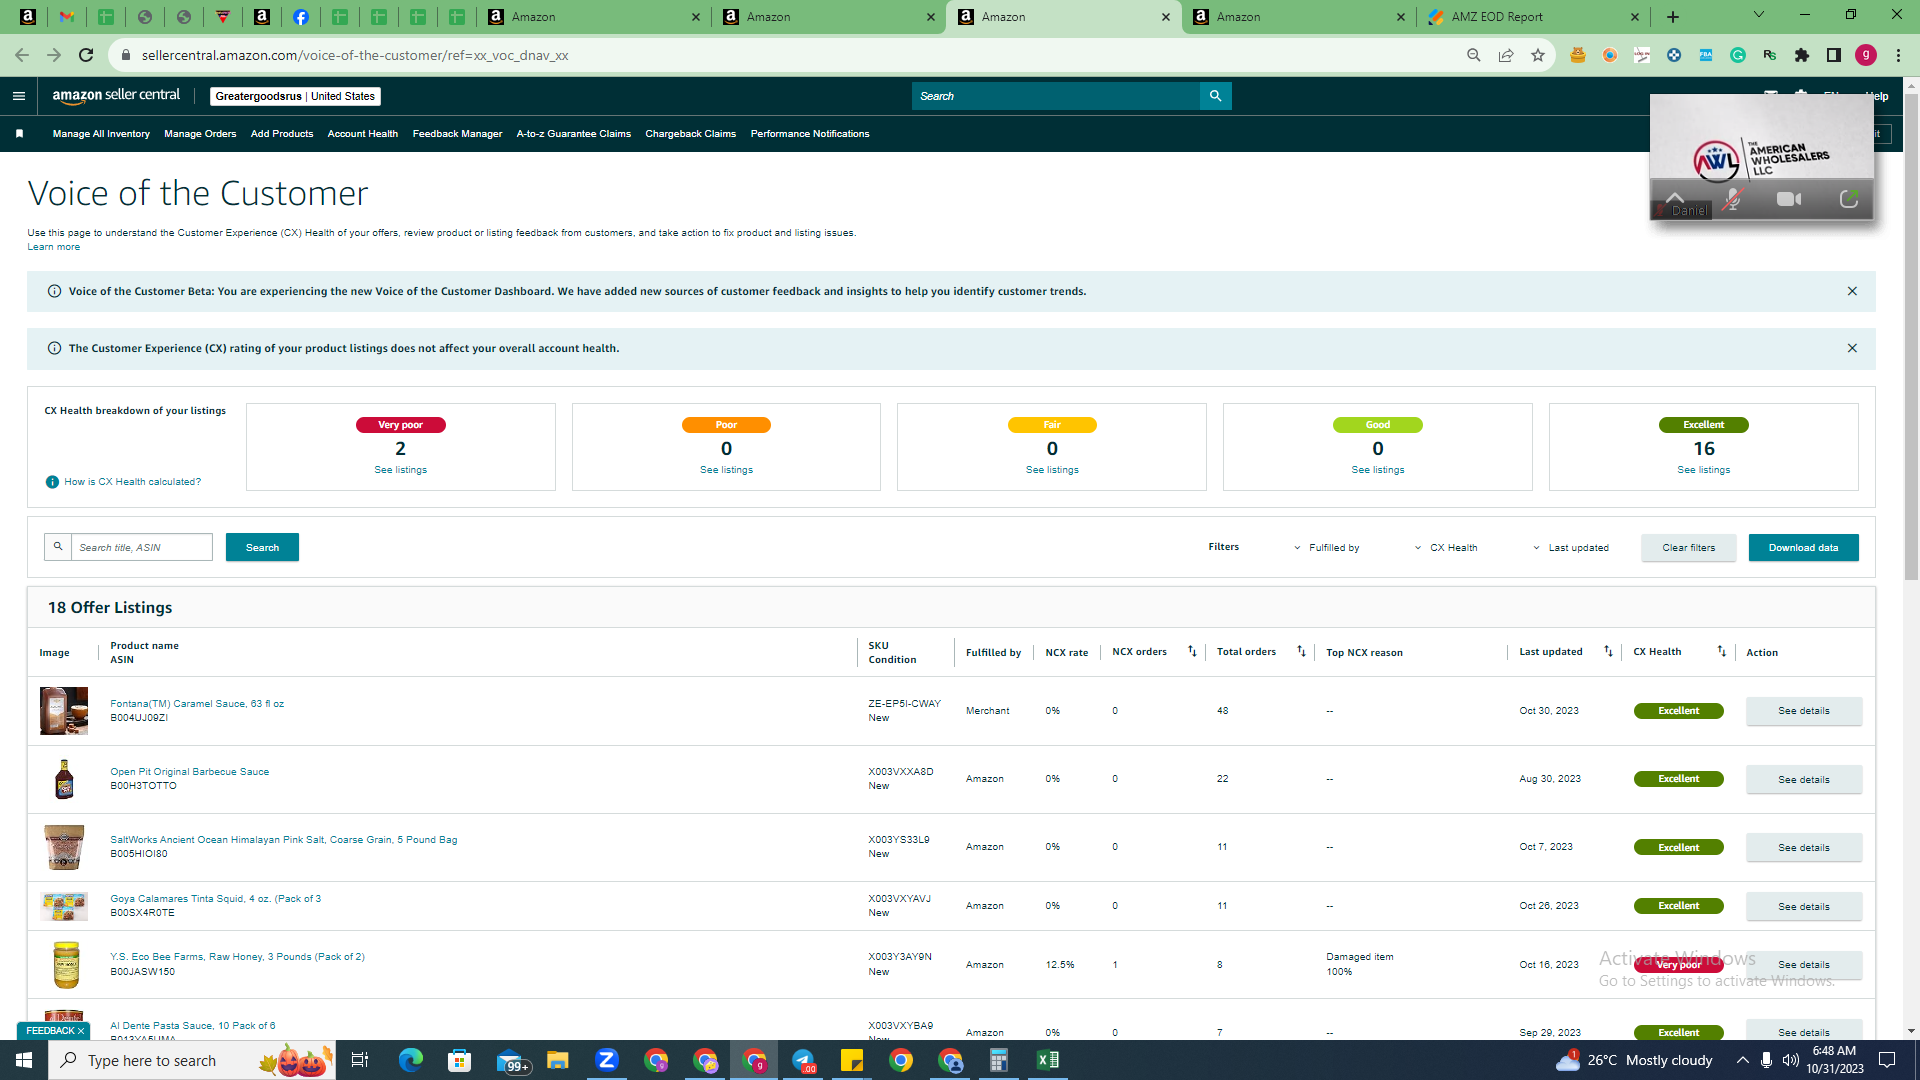Open the Greatergoodsrus account switcher
Screen dimensions: 1920x1080
pyautogui.click(x=295, y=96)
